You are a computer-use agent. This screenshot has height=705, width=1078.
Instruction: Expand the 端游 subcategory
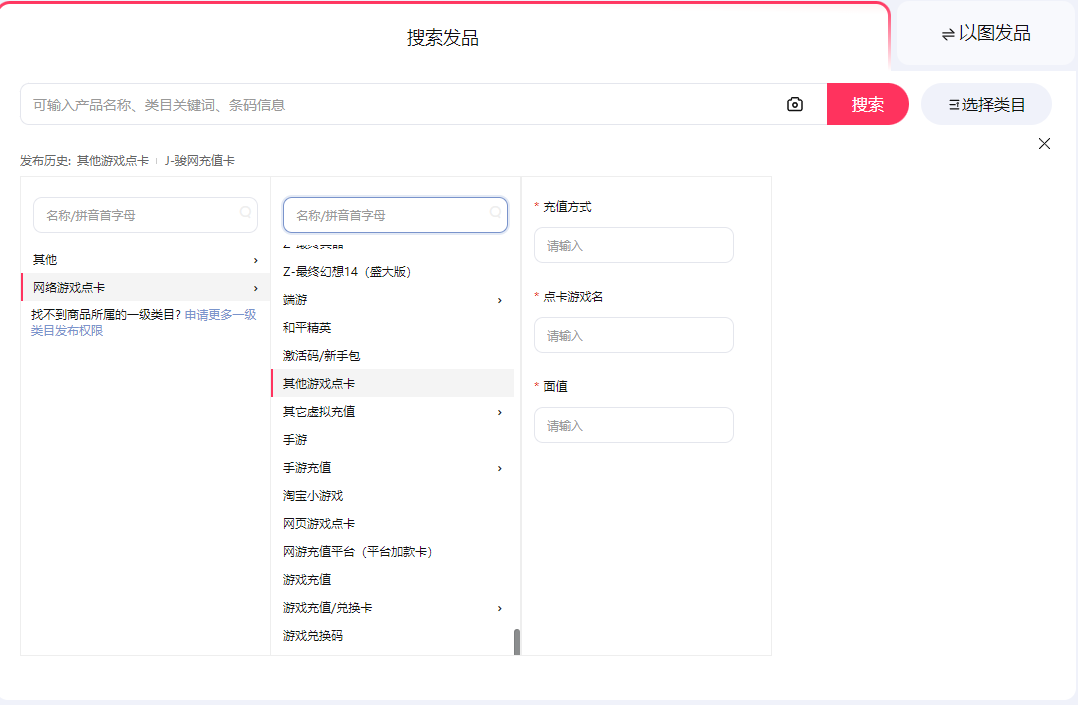(x=500, y=300)
